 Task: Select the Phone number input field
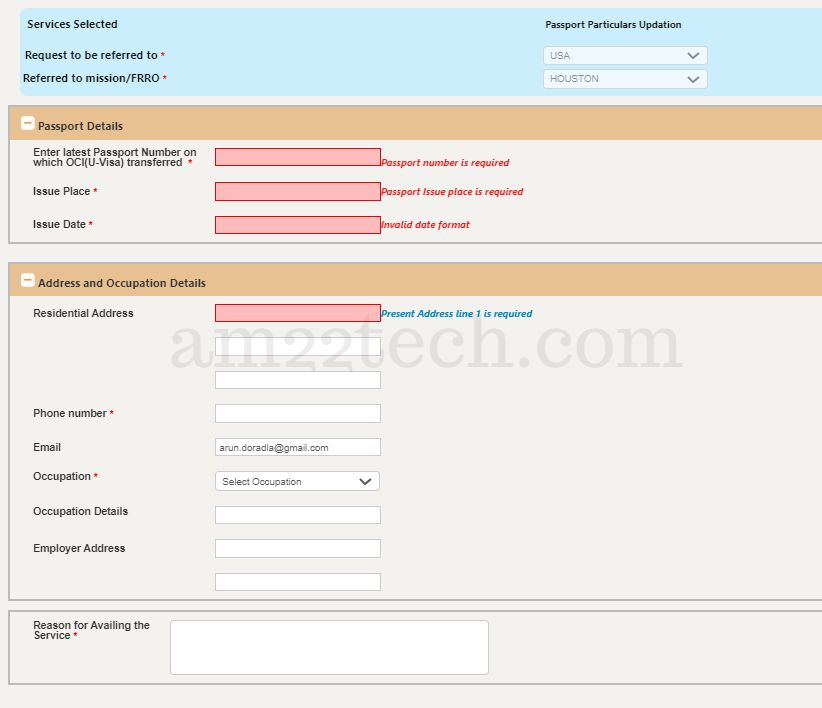pyautogui.click(x=297, y=412)
